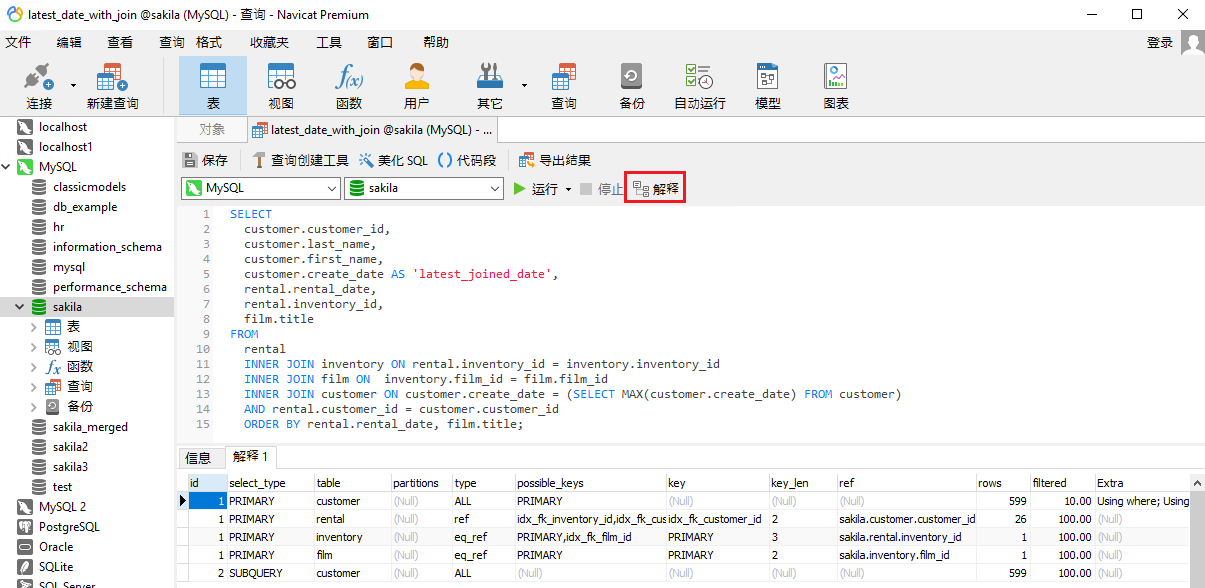This screenshot has height=588, width=1205.
Task: Expand the 函数 node under sakila
Action: [34, 367]
